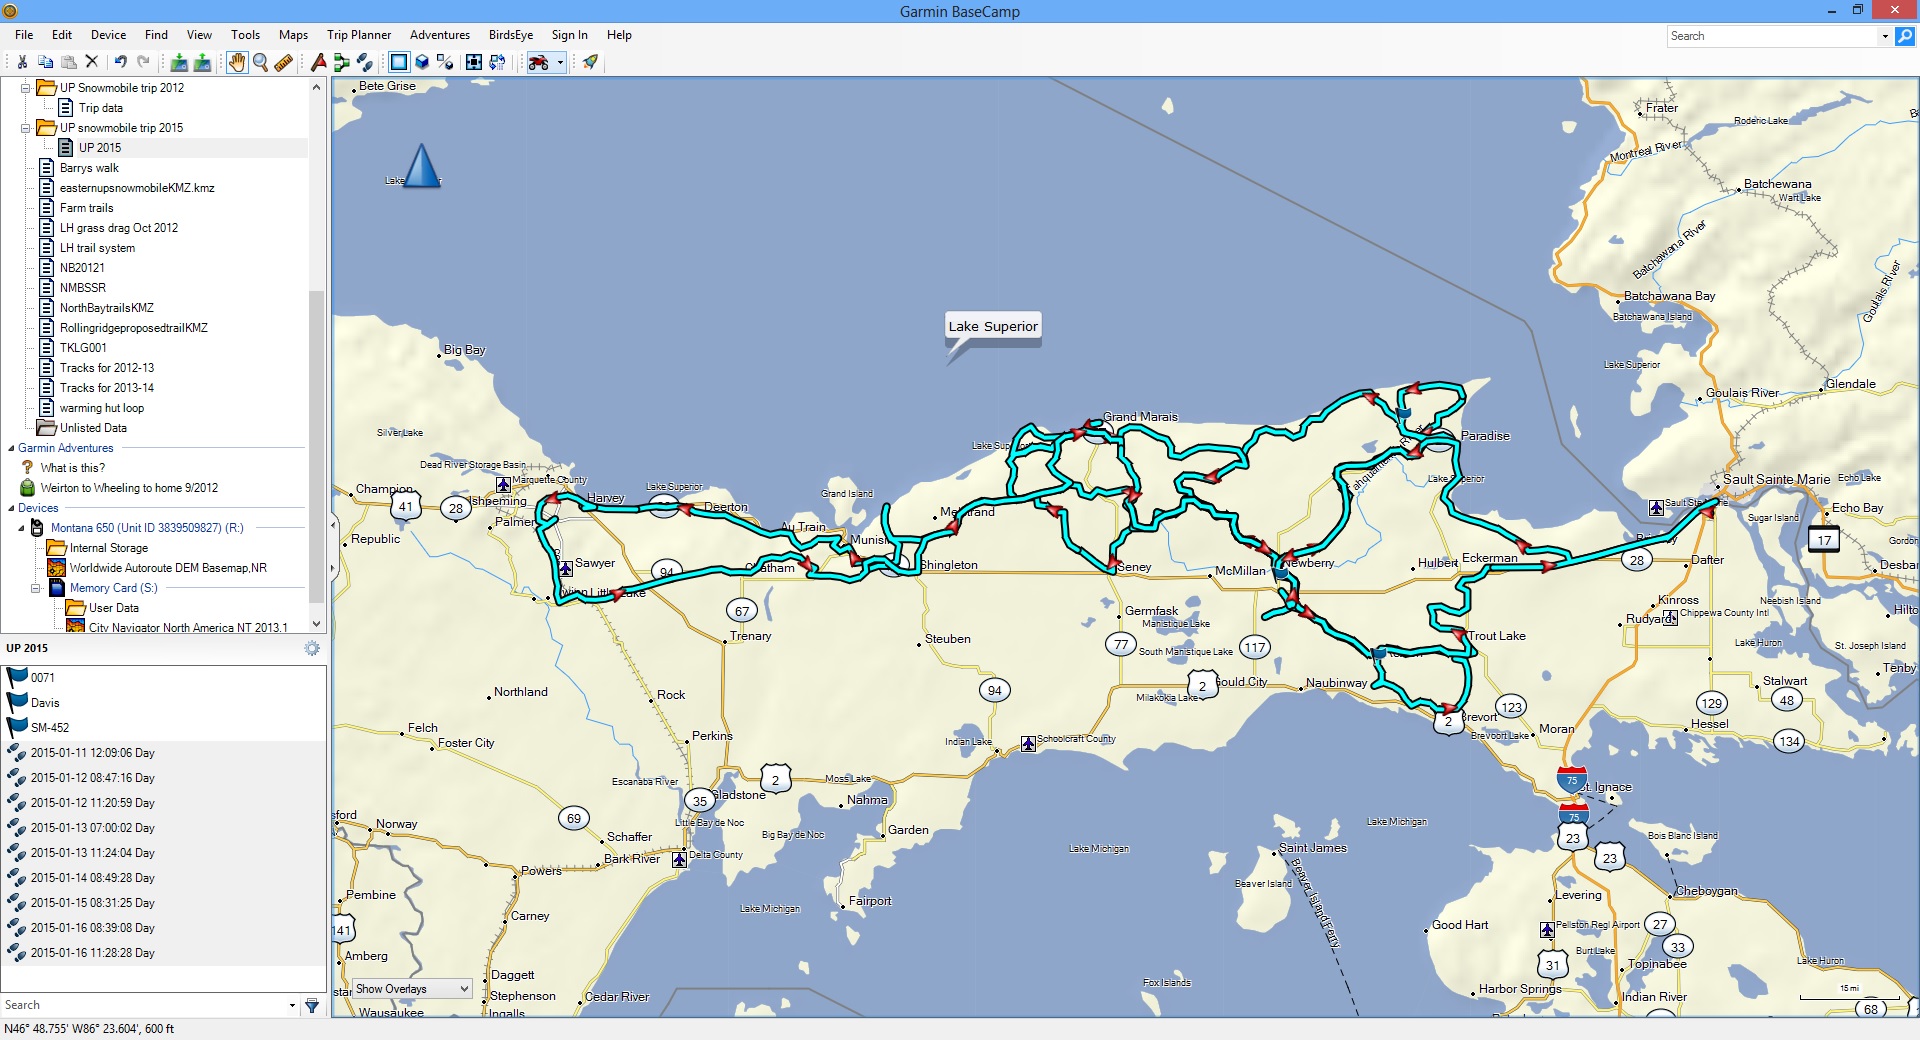Open the File menu
The height and width of the screenshot is (1040, 1920).
(x=24, y=34)
